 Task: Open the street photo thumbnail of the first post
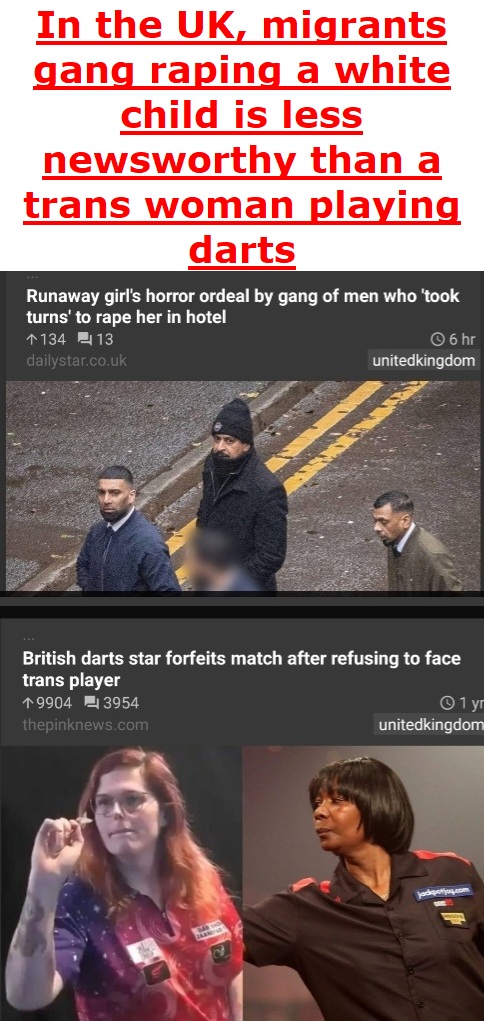pyautogui.click(x=243, y=486)
